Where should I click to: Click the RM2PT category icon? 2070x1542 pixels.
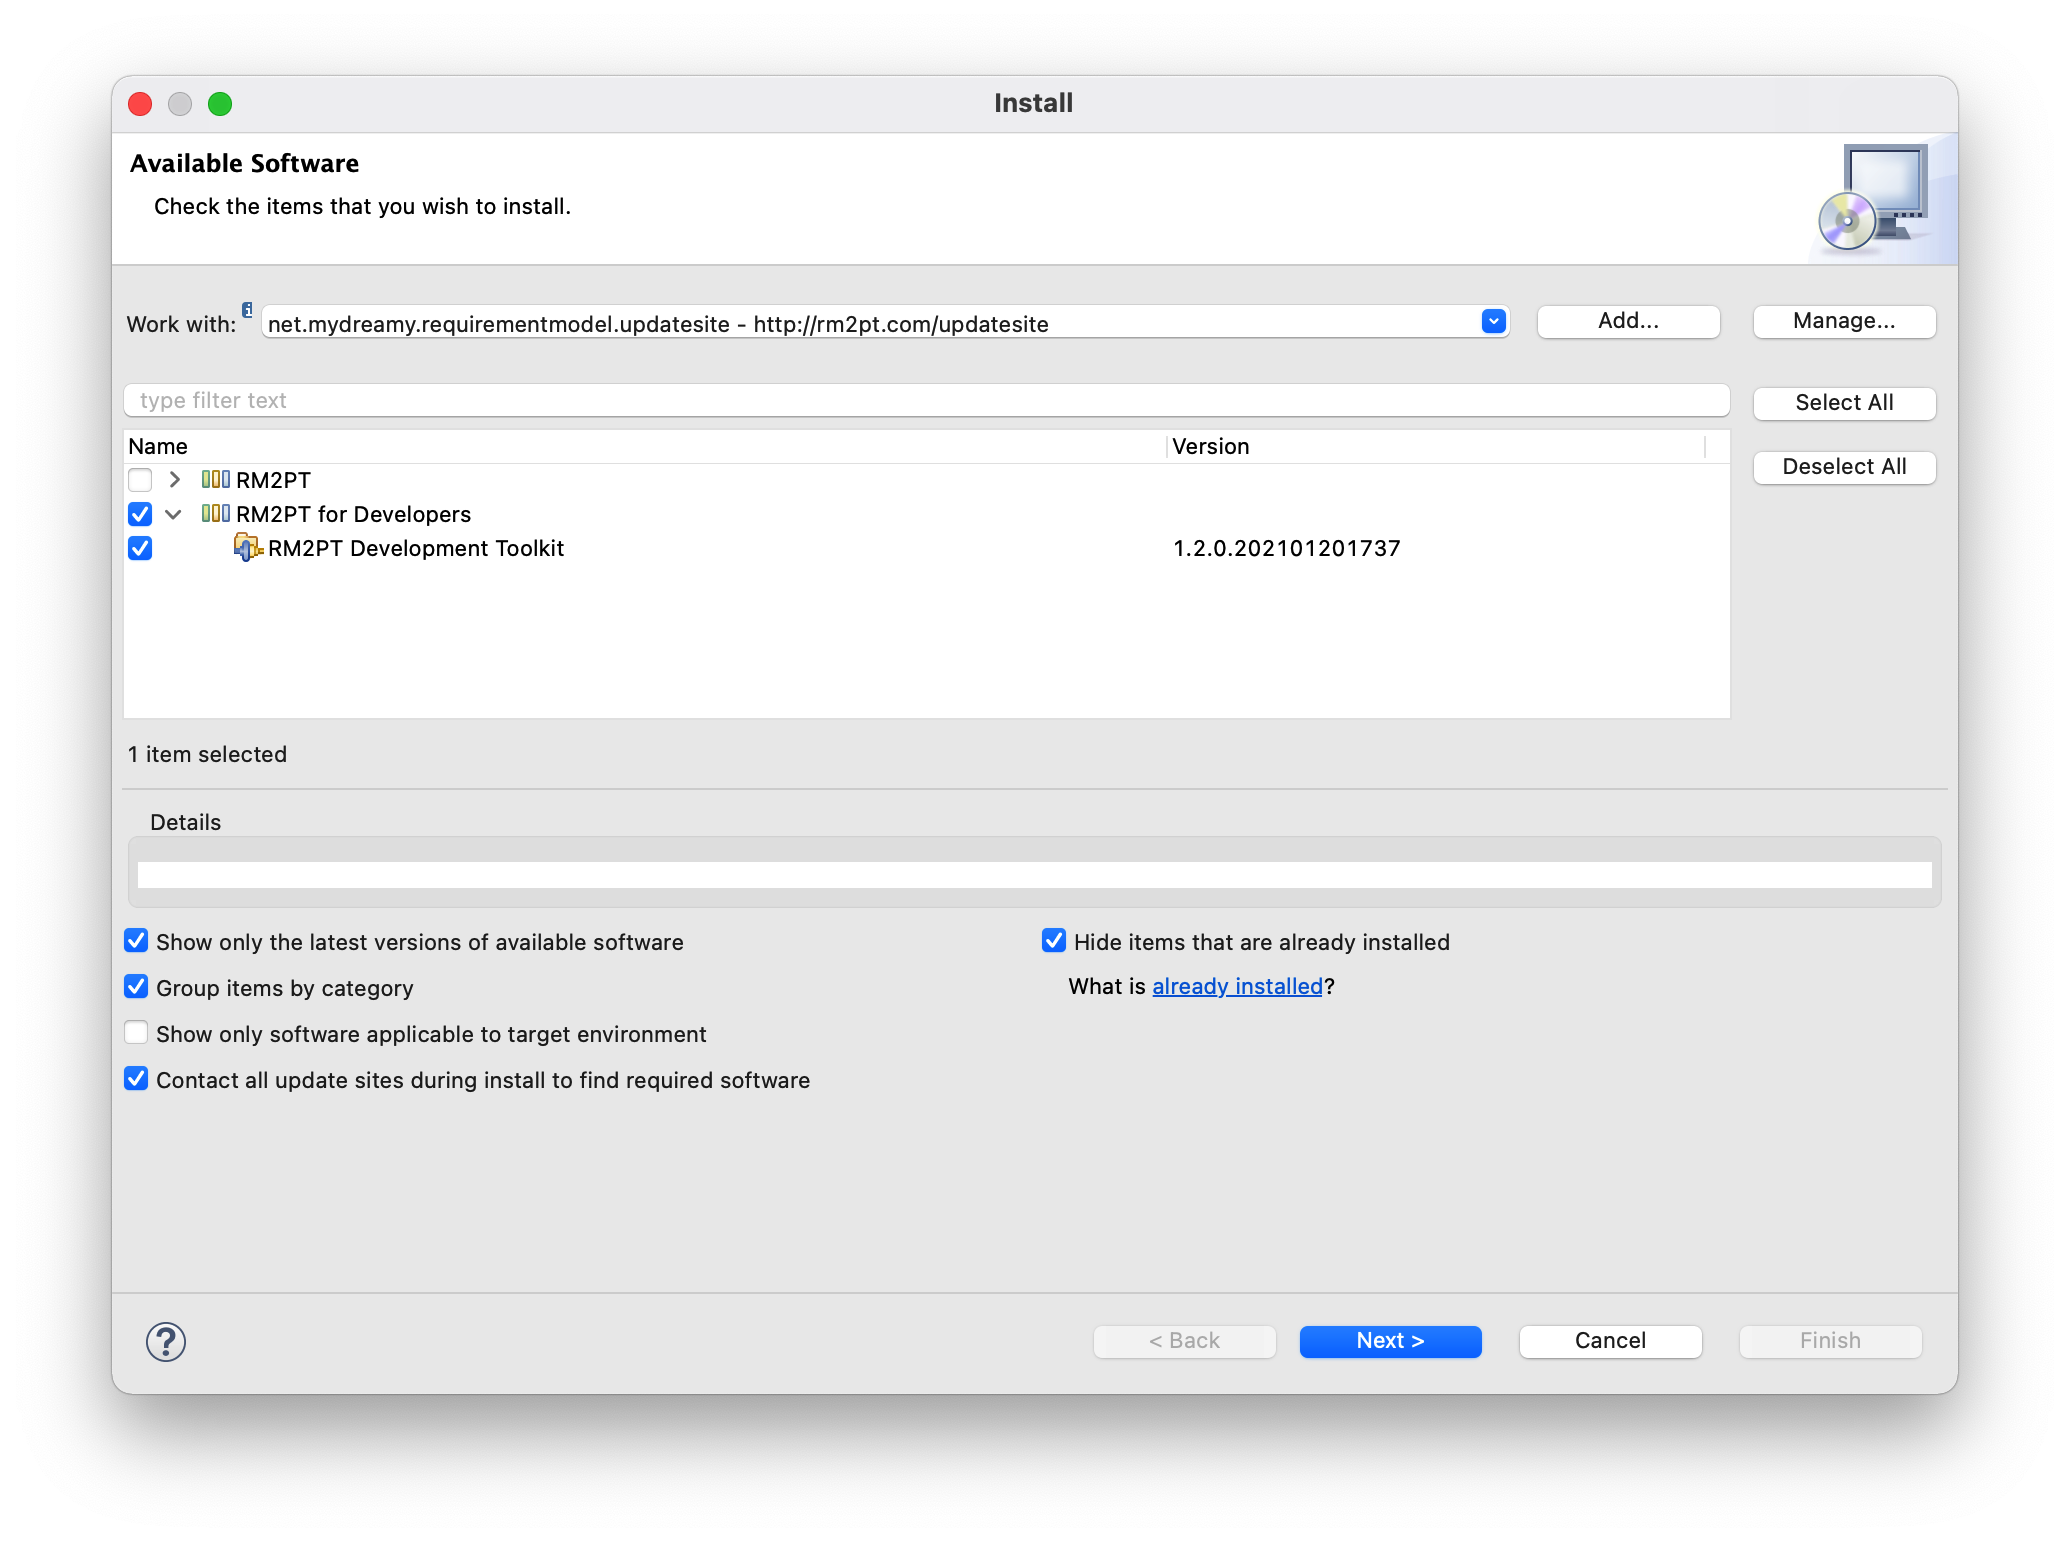click(215, 480)
